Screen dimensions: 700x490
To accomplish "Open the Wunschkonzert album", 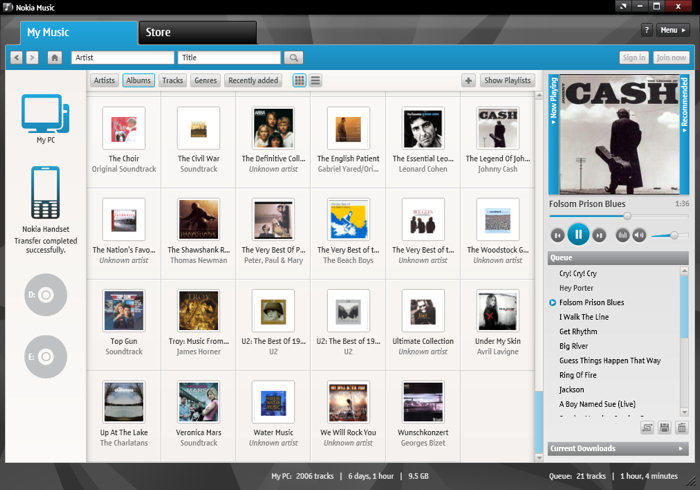I will coord(423,402).
